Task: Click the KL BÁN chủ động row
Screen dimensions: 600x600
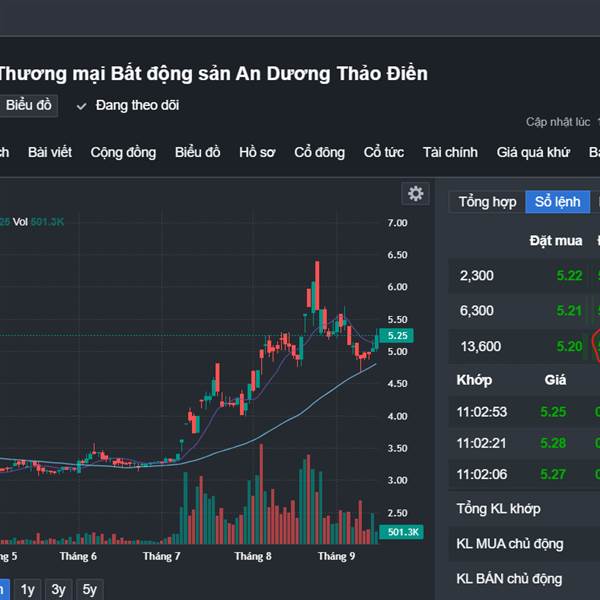Action: tap(524, 579)
